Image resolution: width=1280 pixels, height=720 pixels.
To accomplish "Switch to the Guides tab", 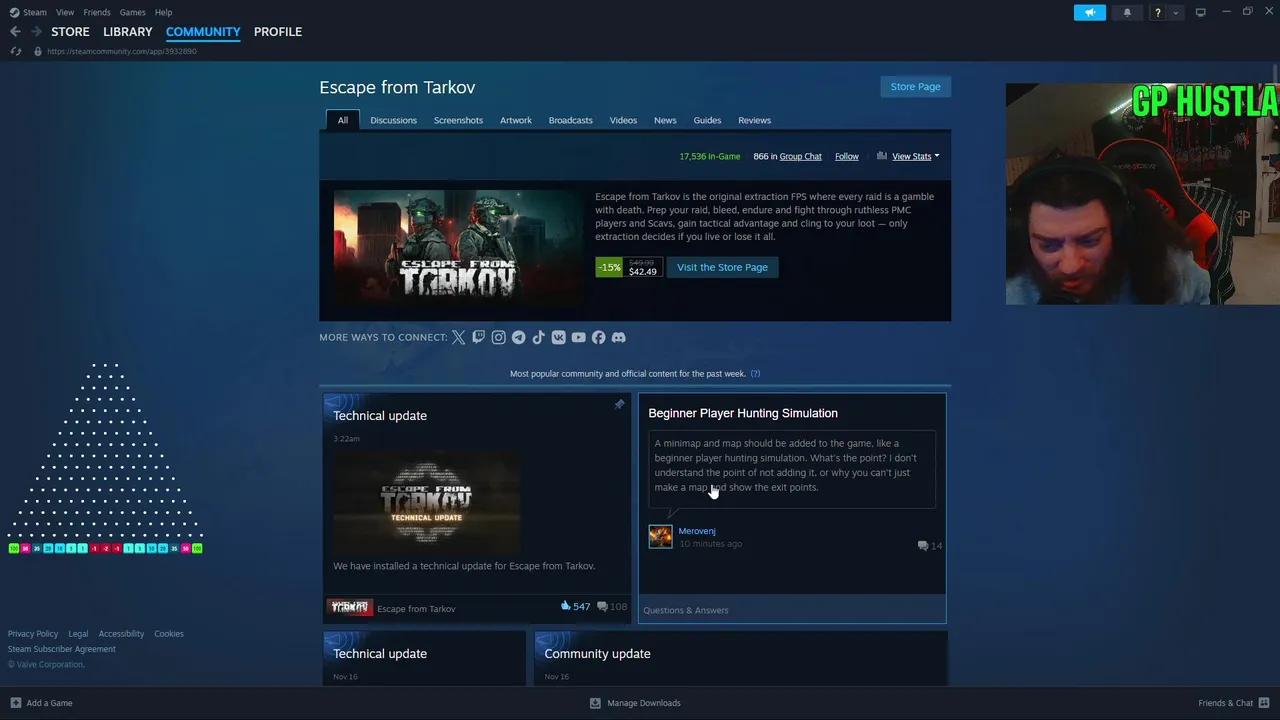I will pos(707,120).
